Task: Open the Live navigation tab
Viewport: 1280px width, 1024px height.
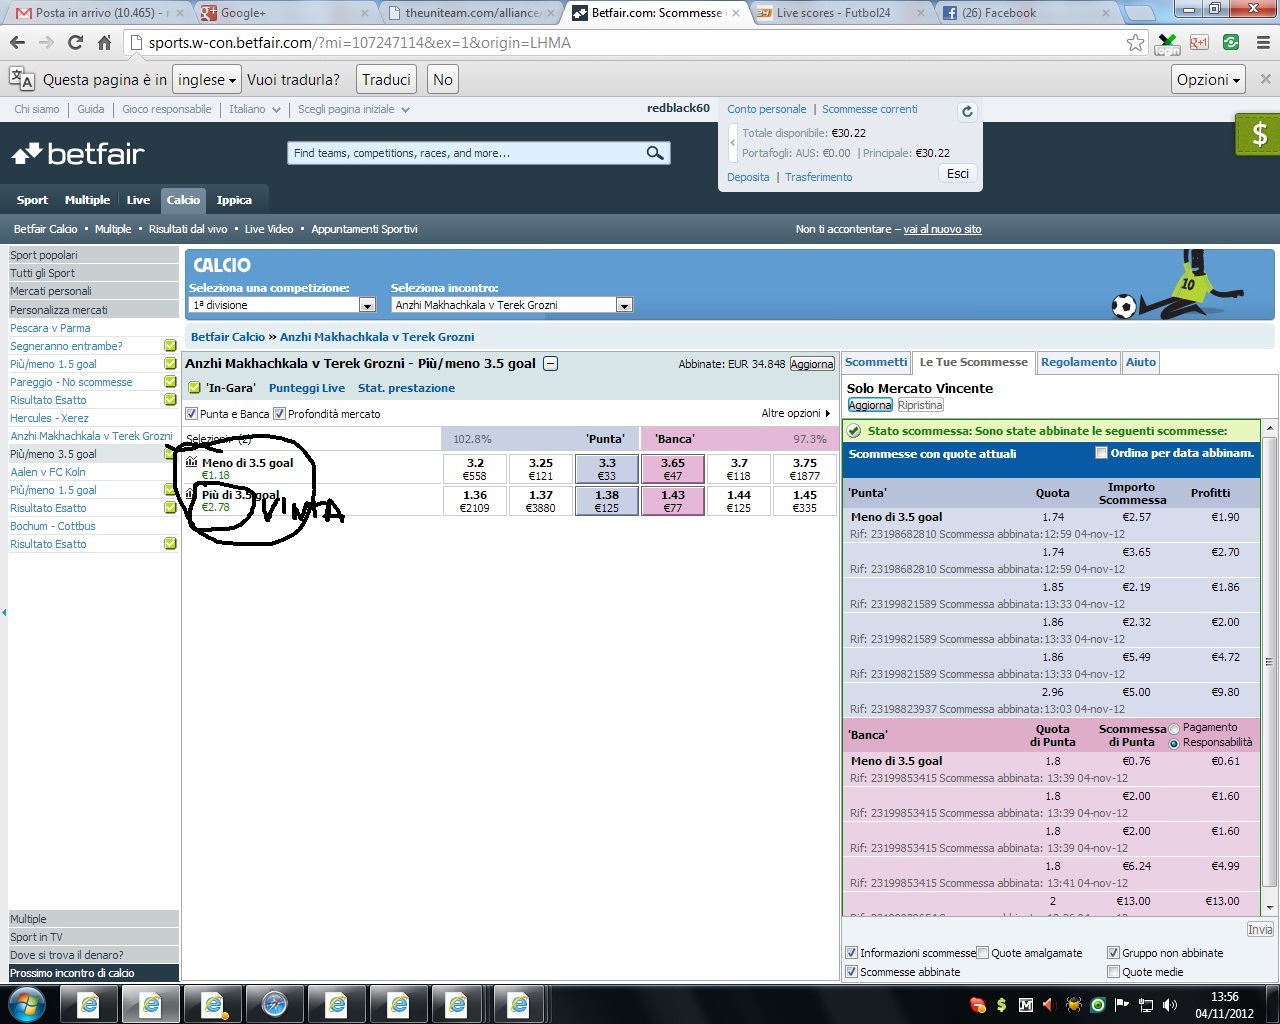Action: 138,200
